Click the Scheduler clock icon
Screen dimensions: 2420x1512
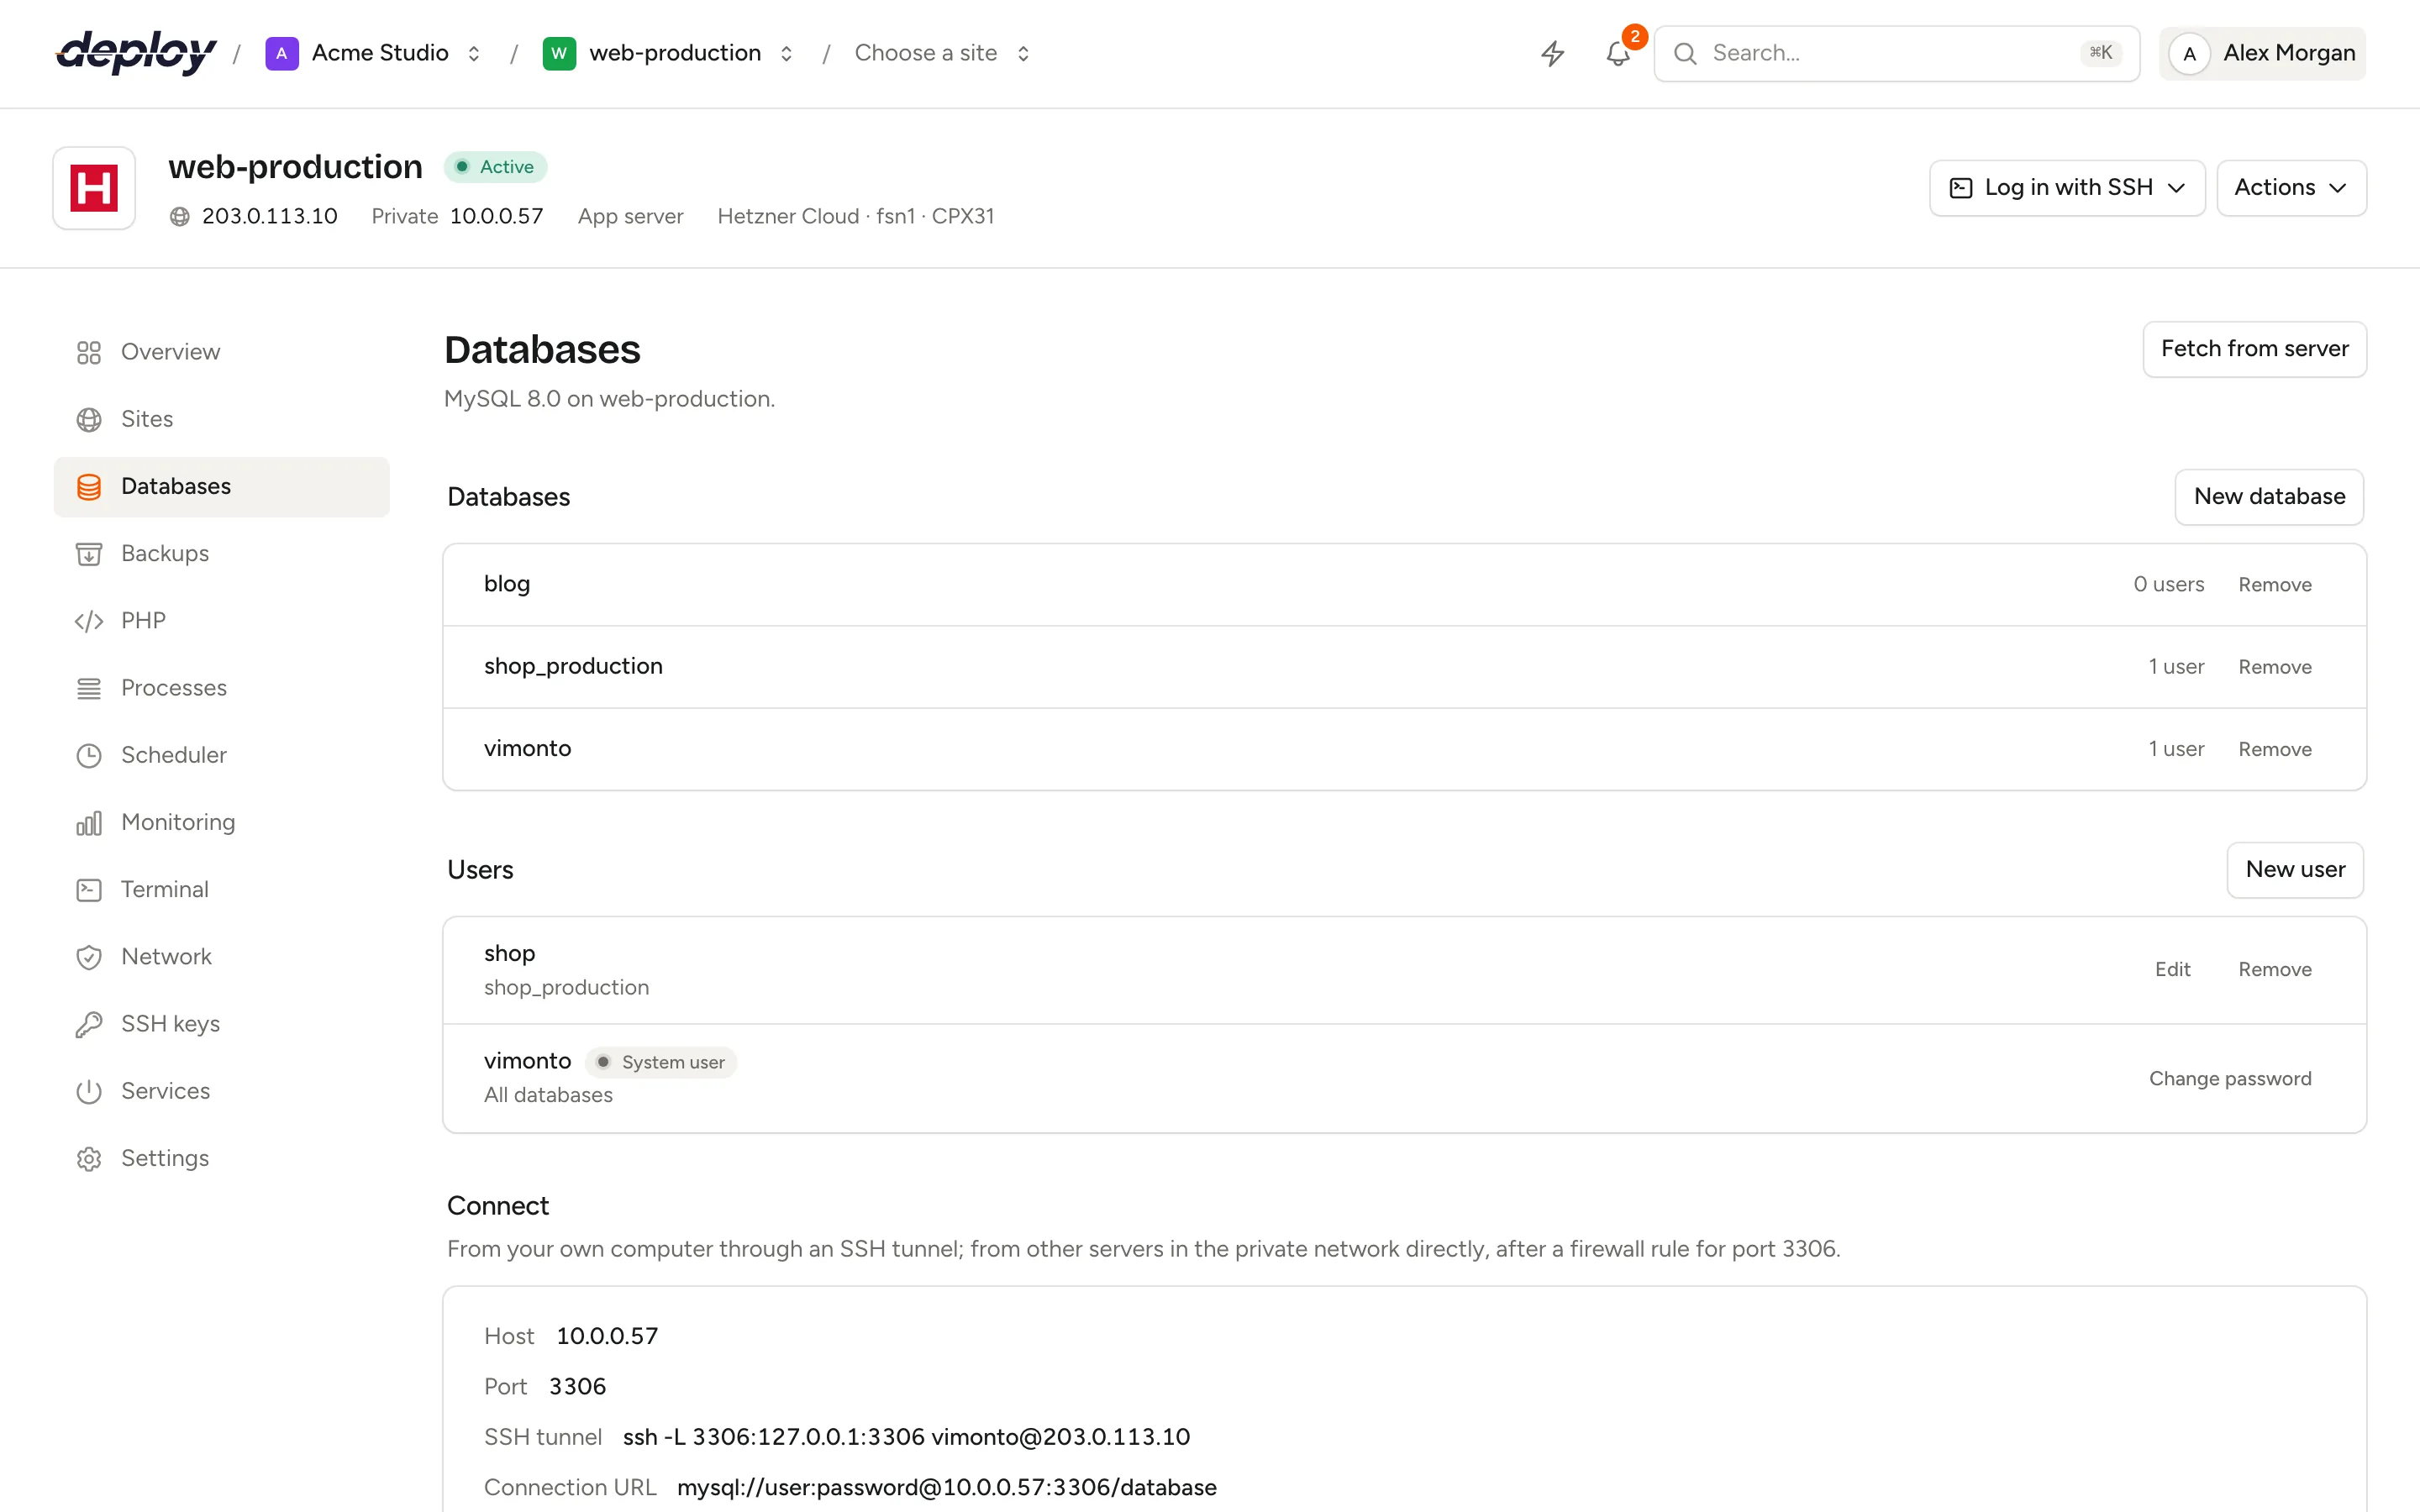[x=89, y=755]
